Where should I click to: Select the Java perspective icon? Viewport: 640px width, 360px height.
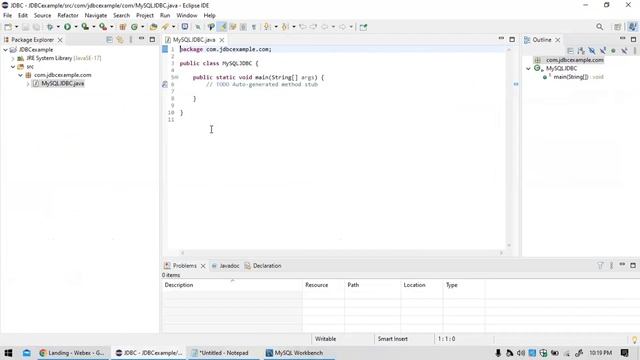pos(632,27)
